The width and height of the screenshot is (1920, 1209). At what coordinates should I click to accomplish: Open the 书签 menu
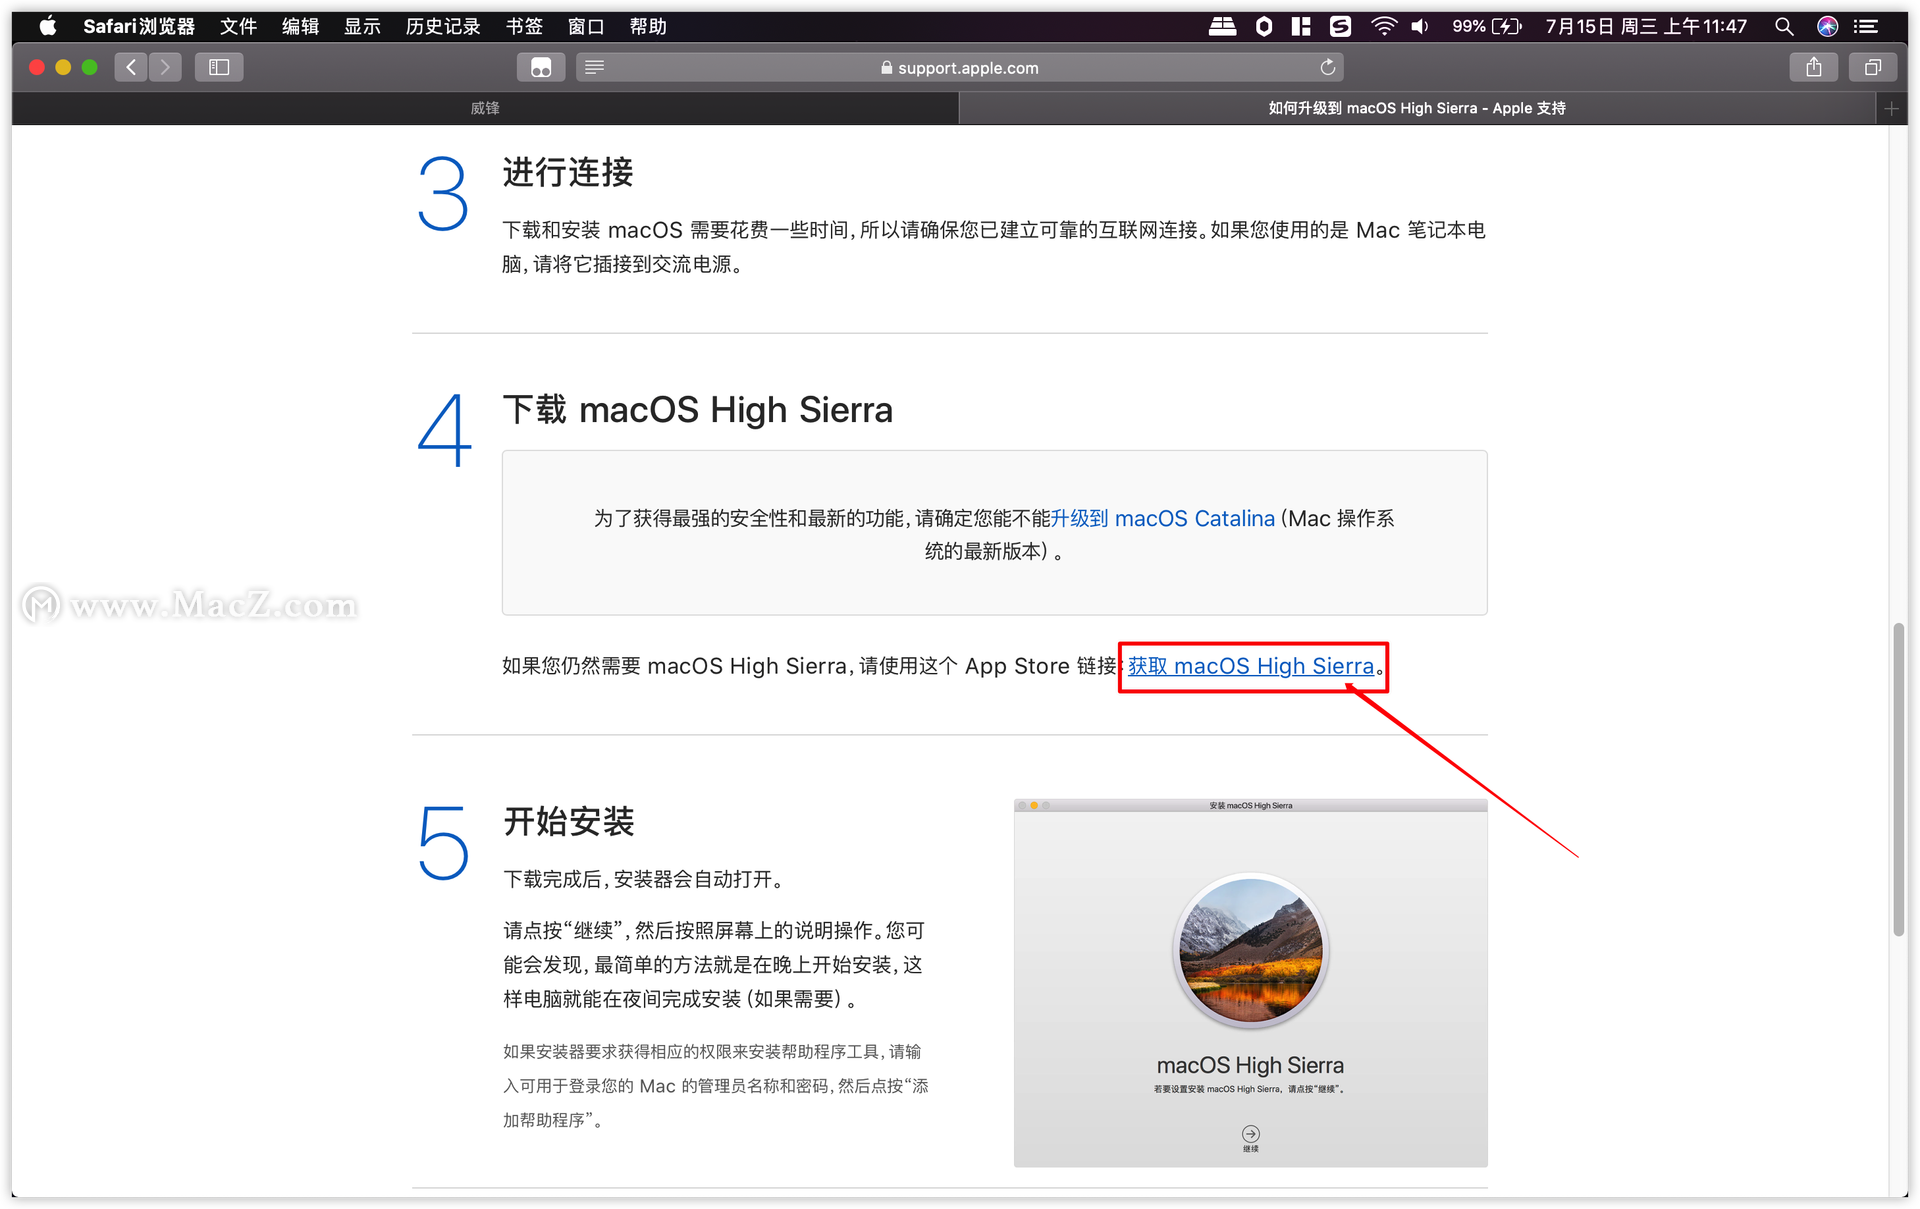pyautogui.click(x=524, y=26)
